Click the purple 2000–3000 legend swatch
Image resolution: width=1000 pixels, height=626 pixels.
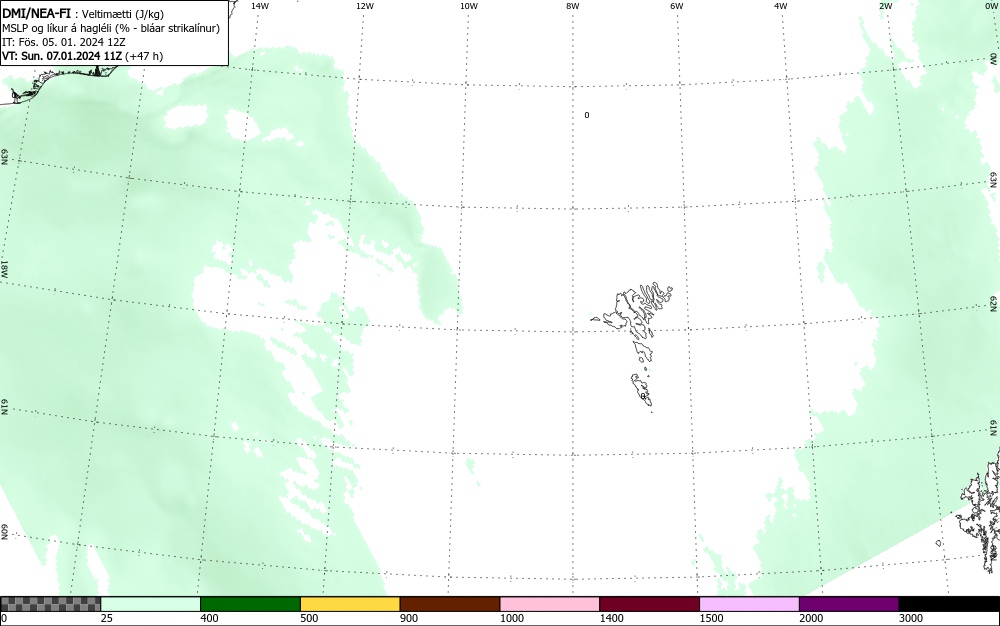[x=849, y=604]
